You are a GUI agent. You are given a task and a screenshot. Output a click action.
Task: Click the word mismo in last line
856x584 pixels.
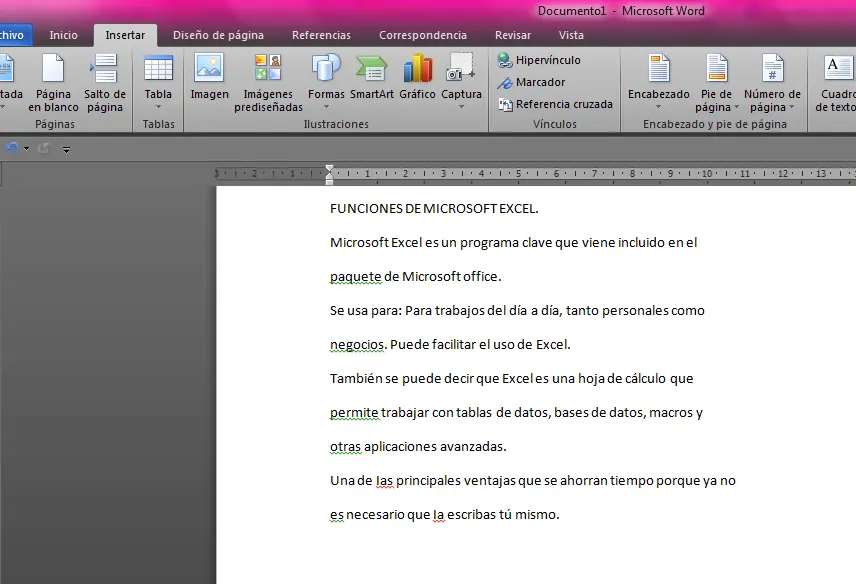pyautogui.click(x=536, y=515)
